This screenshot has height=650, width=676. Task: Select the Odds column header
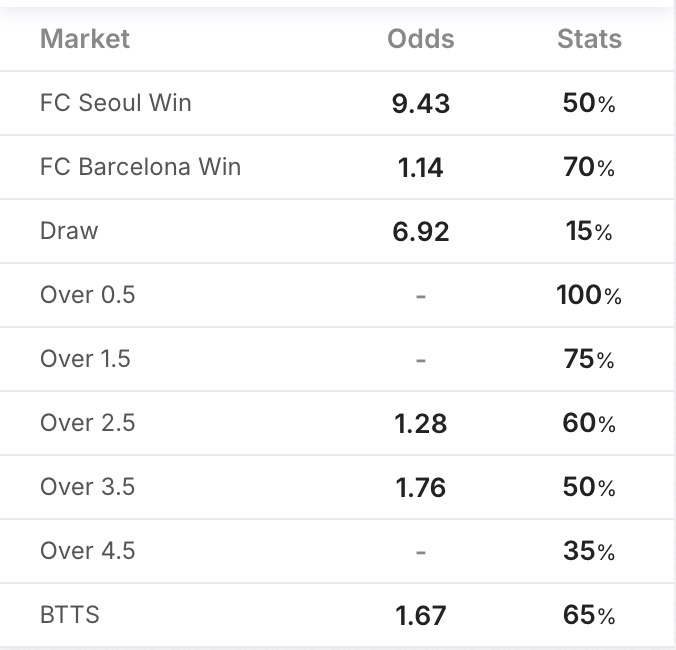click(420, 39)
